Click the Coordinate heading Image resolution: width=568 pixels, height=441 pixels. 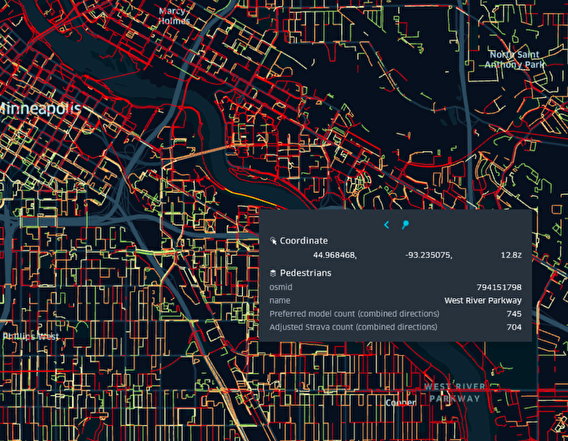[x=304, y=241]
